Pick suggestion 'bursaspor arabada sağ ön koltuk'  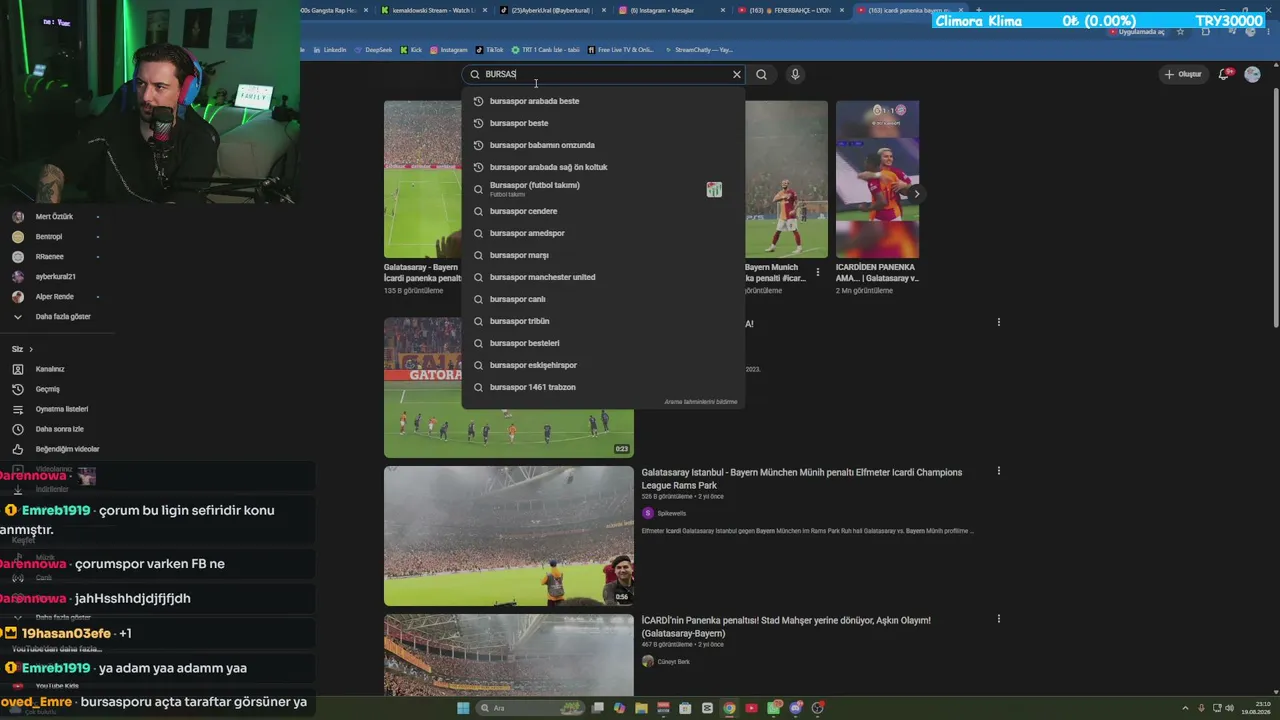(x=603, y=167)
